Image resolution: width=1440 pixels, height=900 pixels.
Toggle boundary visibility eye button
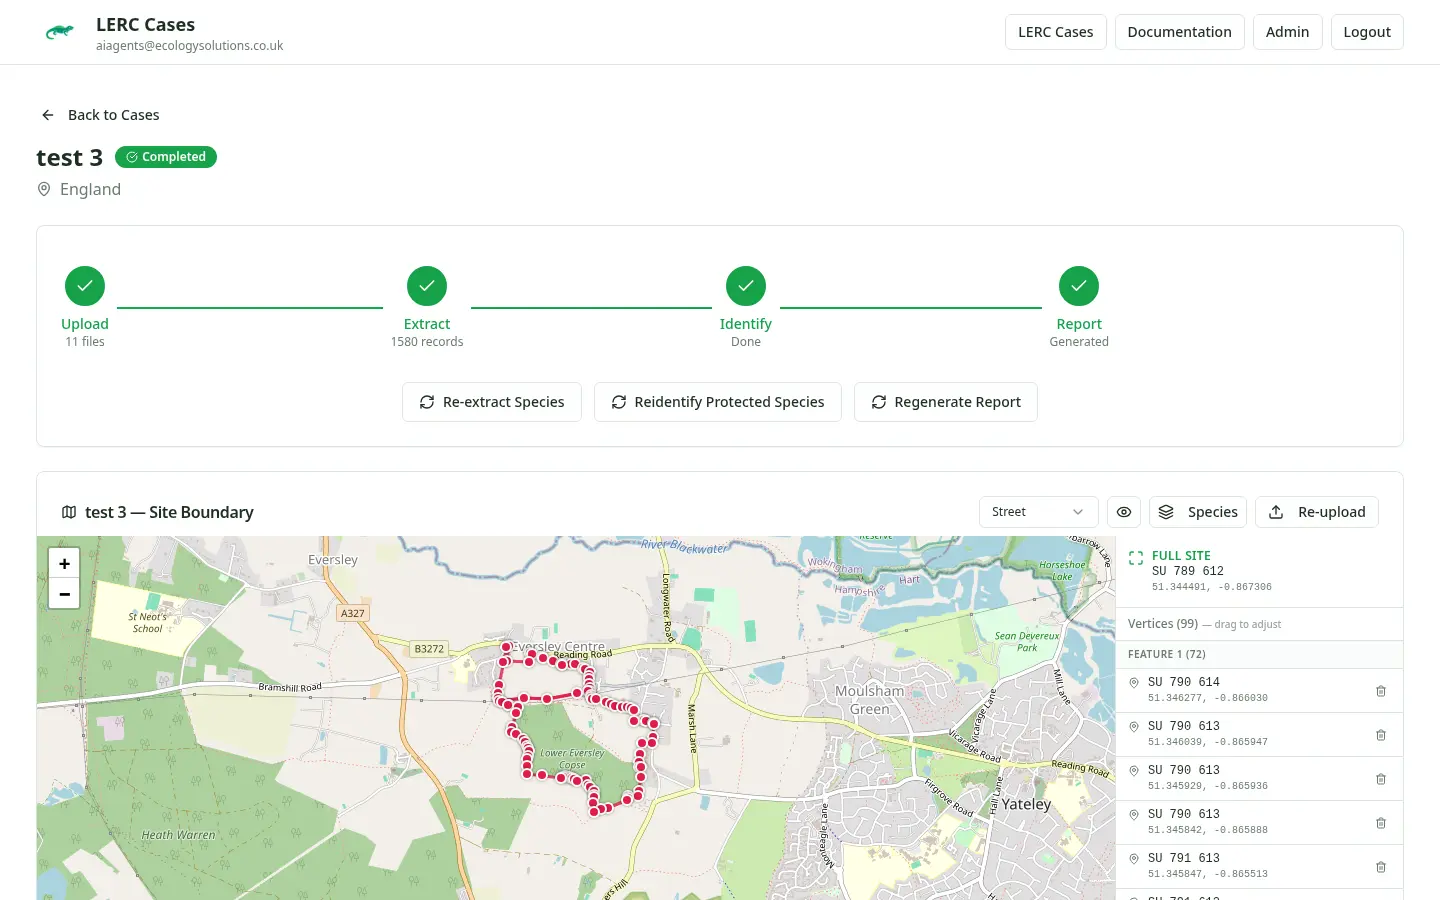pos(1124,512)
